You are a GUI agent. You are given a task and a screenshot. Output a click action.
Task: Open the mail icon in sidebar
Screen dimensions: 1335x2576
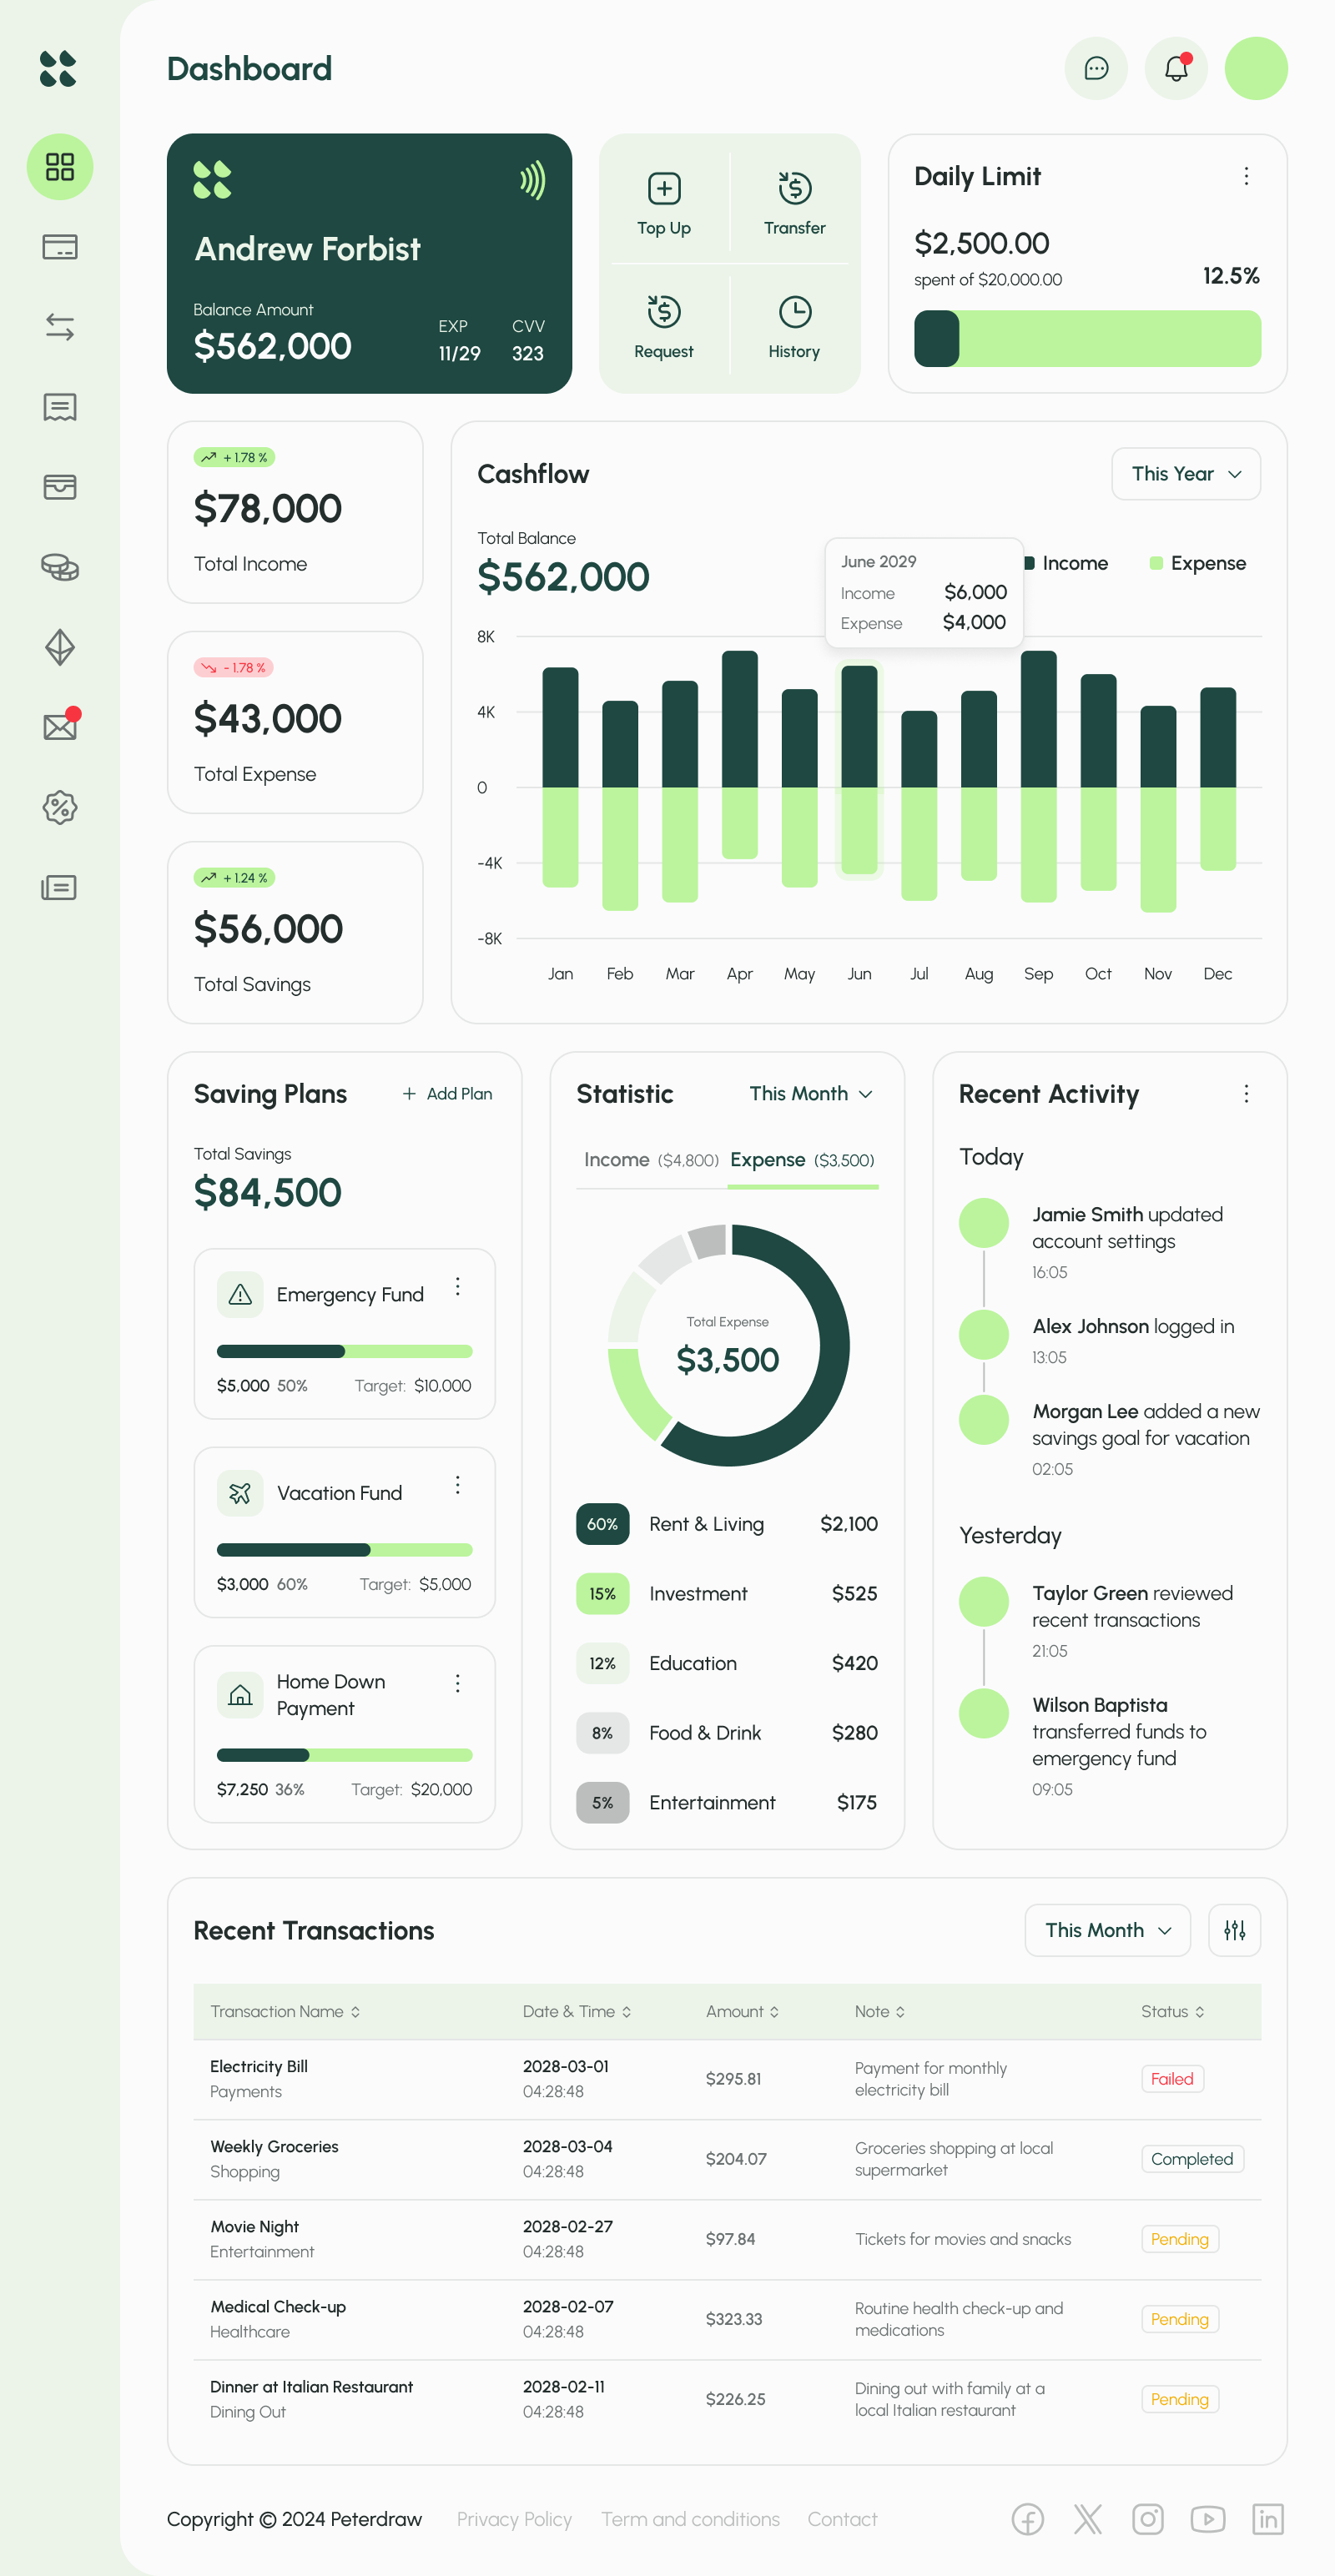pyautogui.click(x=60, y=727)
